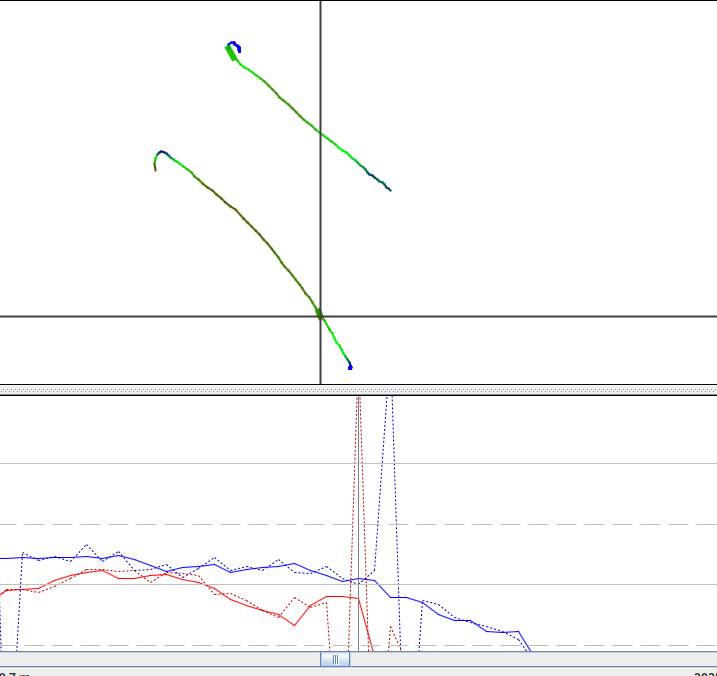Click the scrollbar track right of the thumb
This screenshot has height=676, width=717.
(530, 659)
